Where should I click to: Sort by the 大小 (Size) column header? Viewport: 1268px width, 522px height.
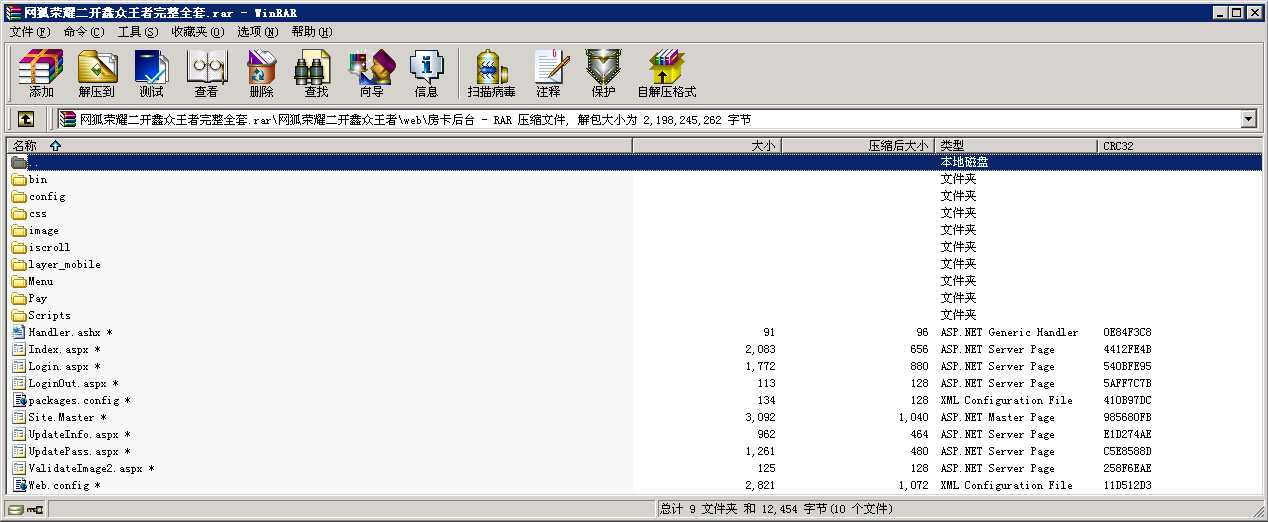pos(707,146)
